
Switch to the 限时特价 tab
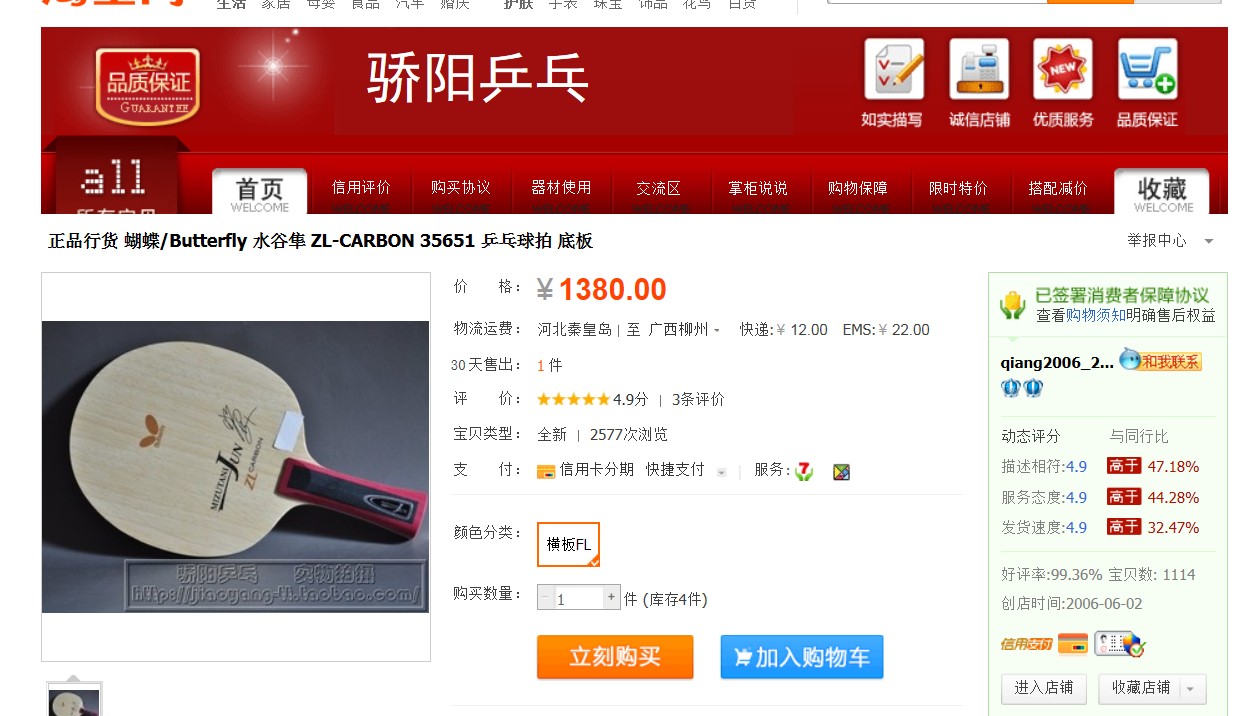pos(958,188)
